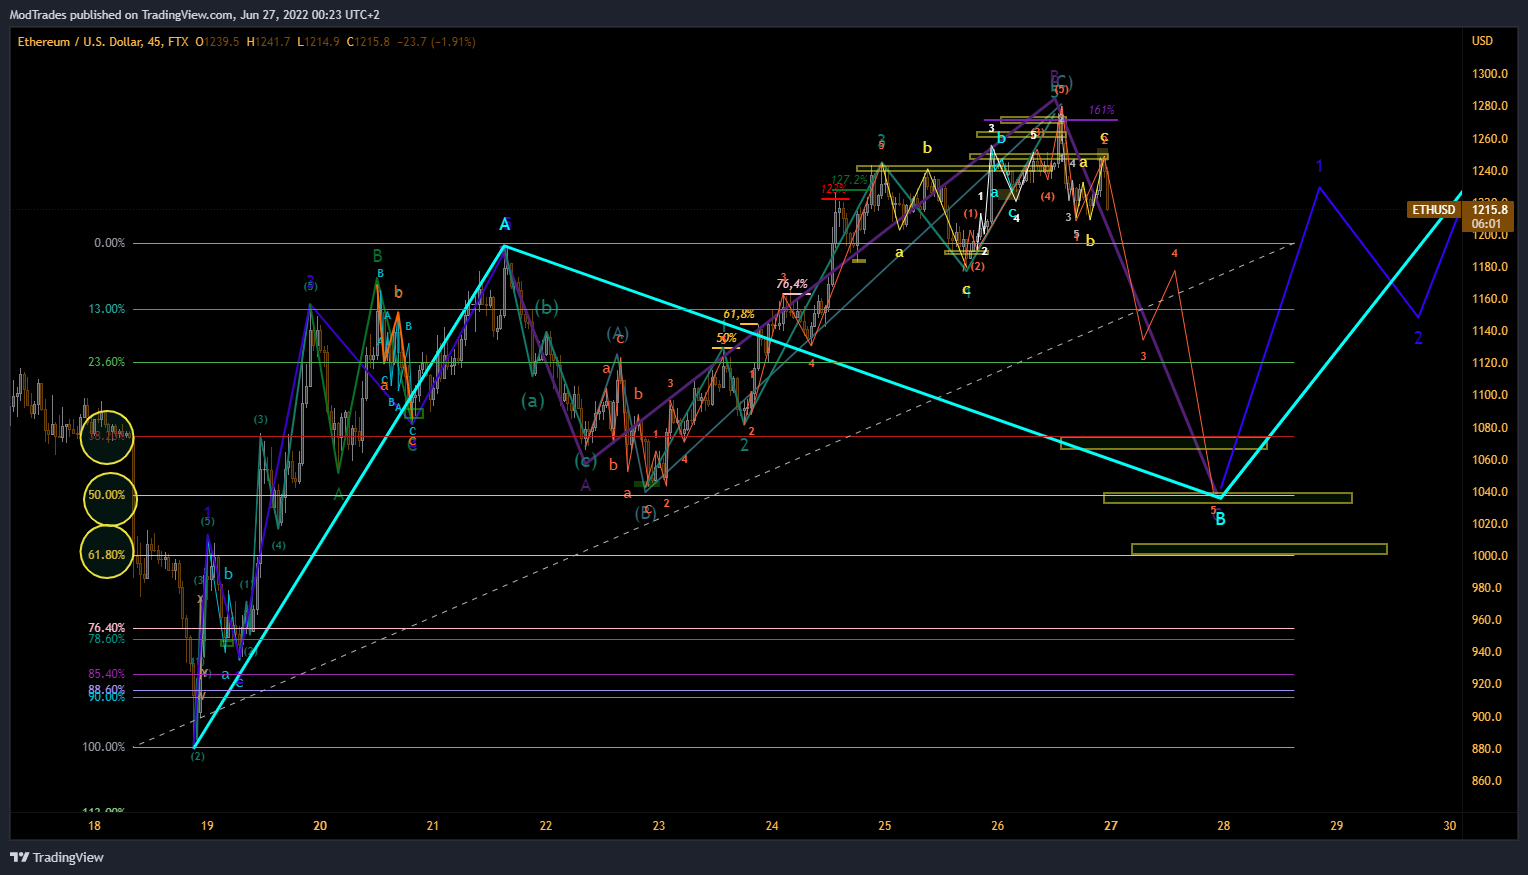Click the 1260.0 price axis label
Screen dimensions: 1528x875
click(x=1489, y=139)
